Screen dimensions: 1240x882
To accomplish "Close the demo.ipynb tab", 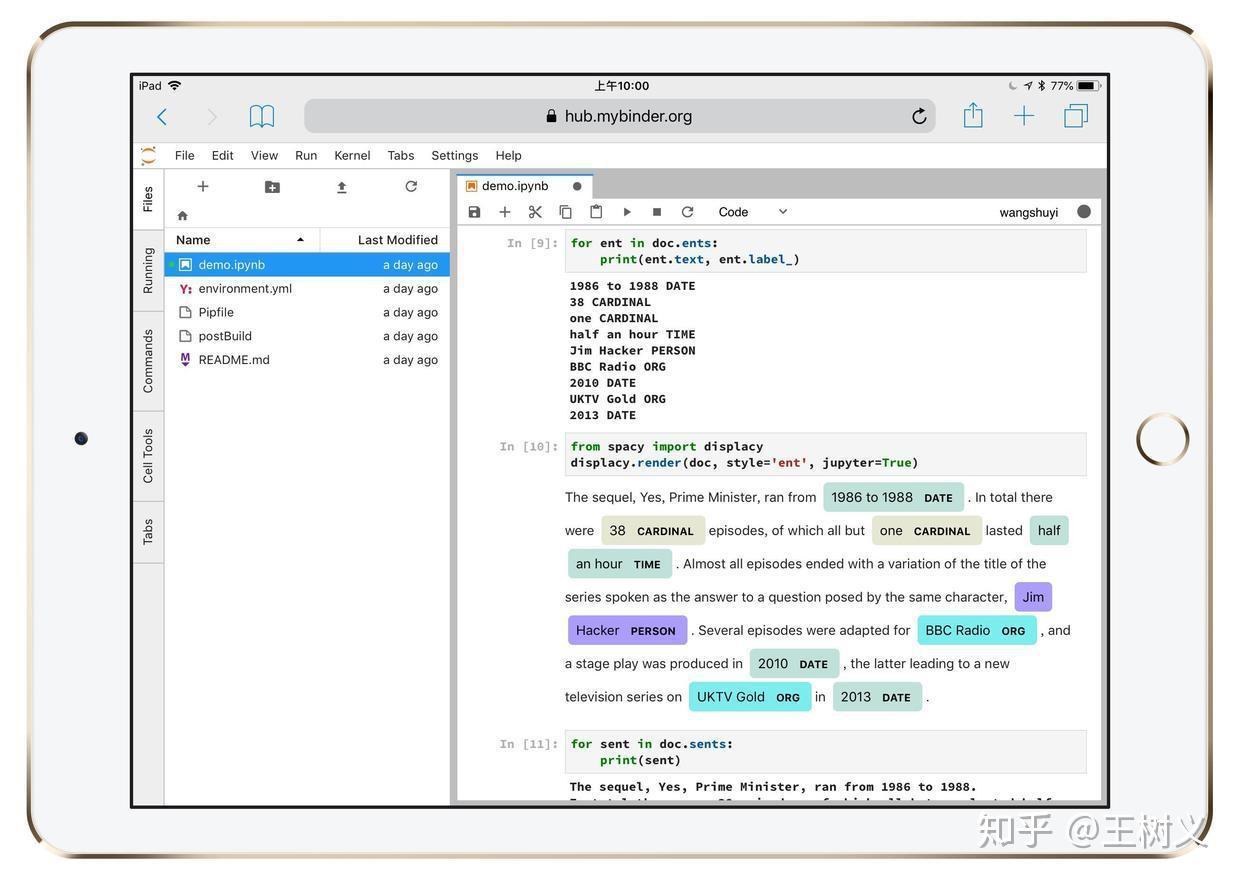I will point(577,186).
